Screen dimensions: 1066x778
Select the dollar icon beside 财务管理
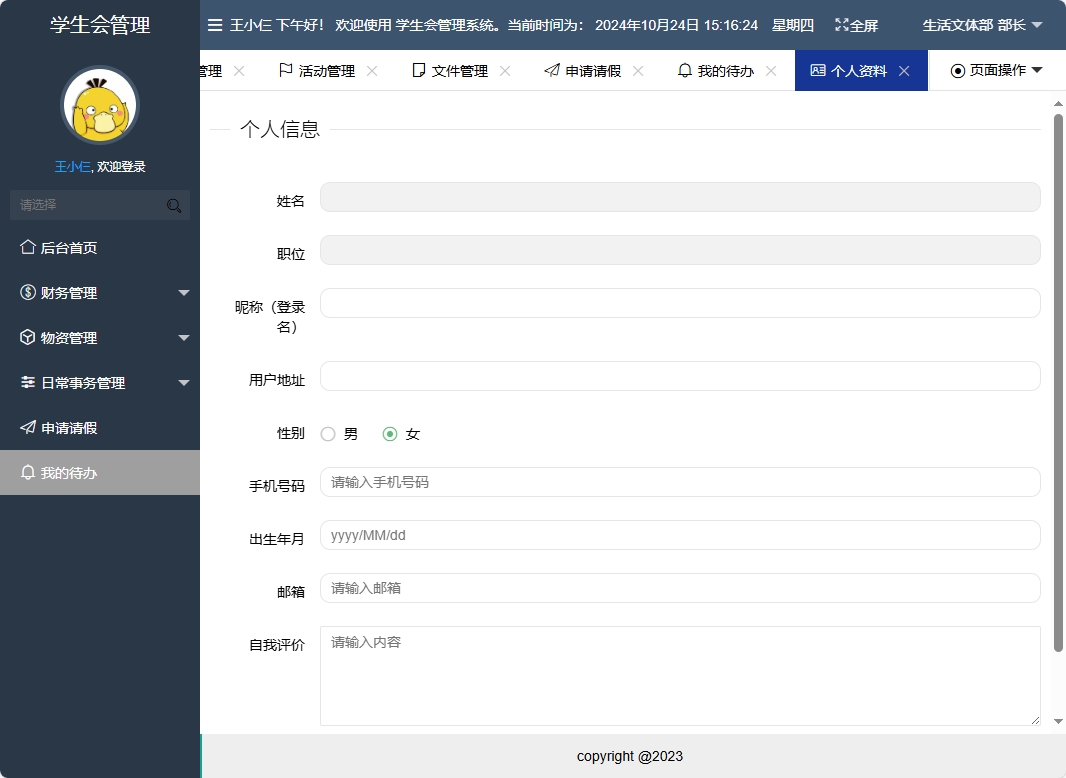pos(27,292)
